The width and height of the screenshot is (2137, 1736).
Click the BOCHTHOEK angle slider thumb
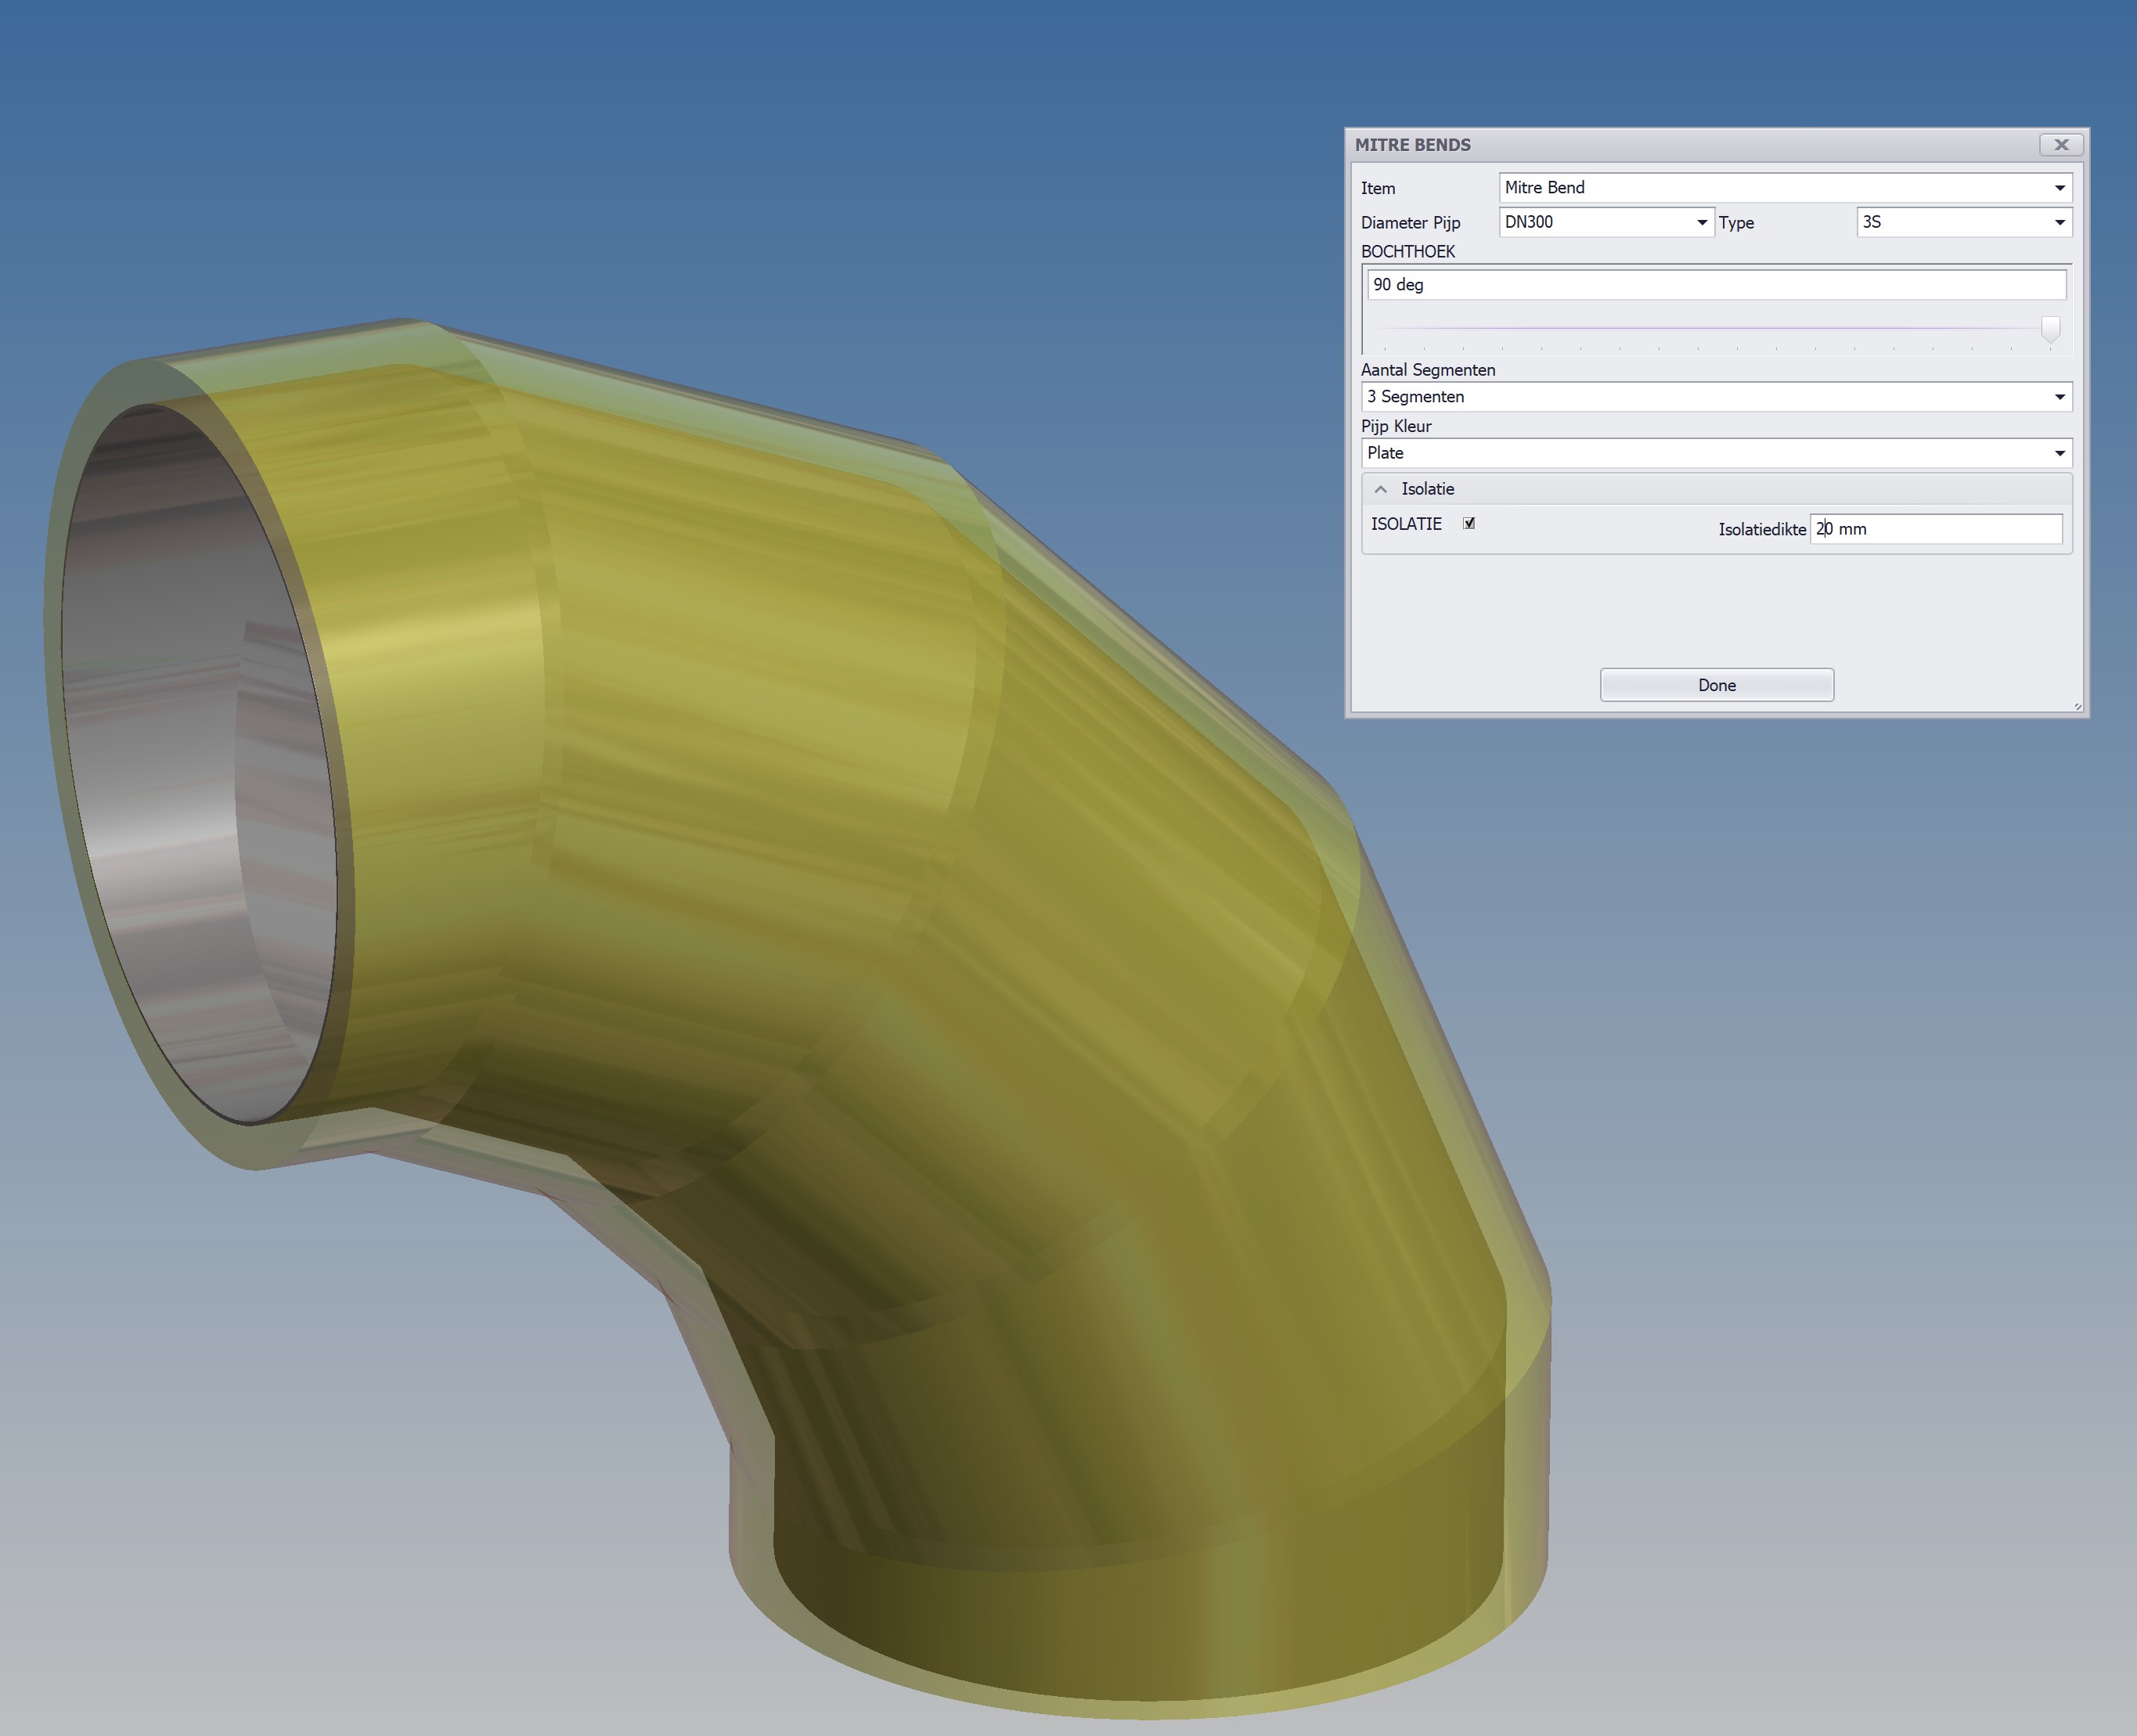(2050, 328)
